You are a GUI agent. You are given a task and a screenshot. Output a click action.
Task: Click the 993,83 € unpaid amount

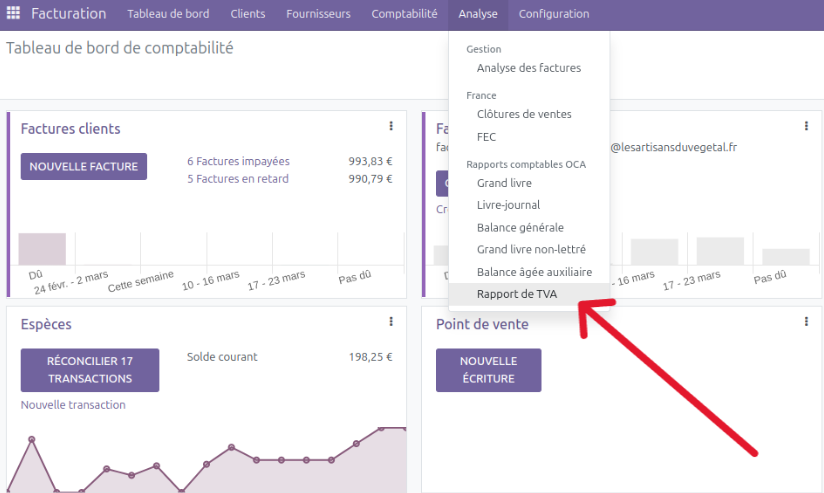370,161
